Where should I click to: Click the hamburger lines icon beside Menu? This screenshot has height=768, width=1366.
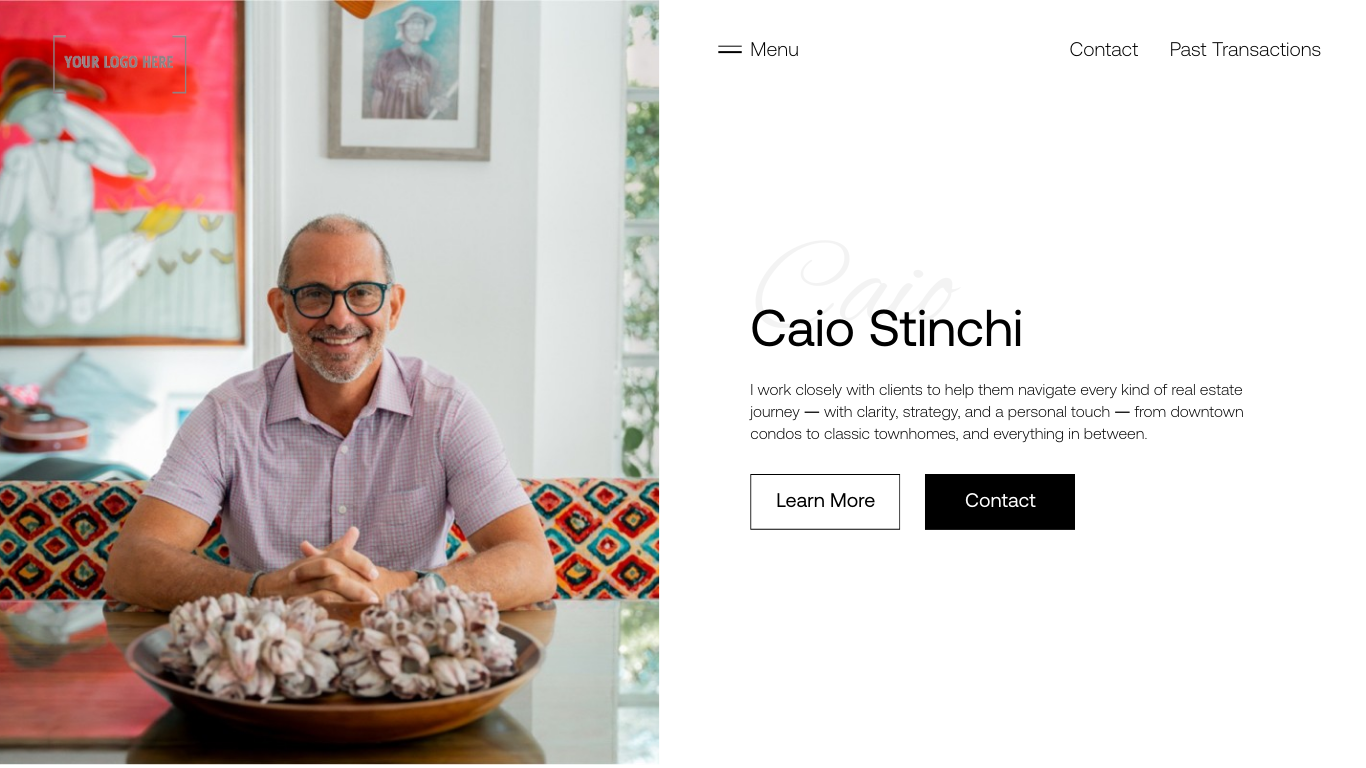tap(730, 50)
